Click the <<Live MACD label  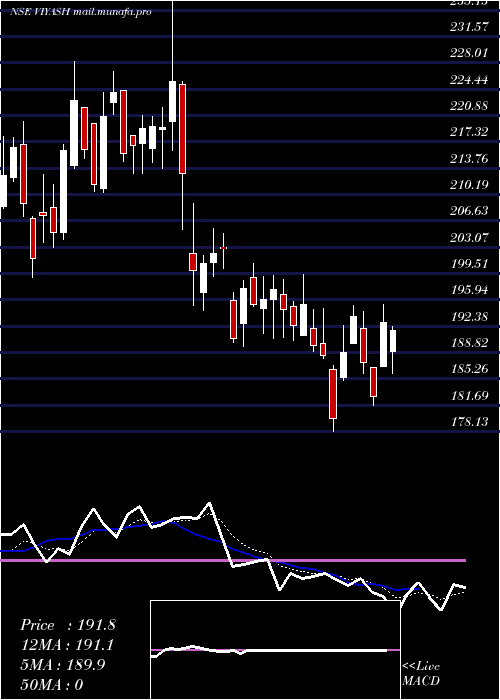[x=421, y=674]
